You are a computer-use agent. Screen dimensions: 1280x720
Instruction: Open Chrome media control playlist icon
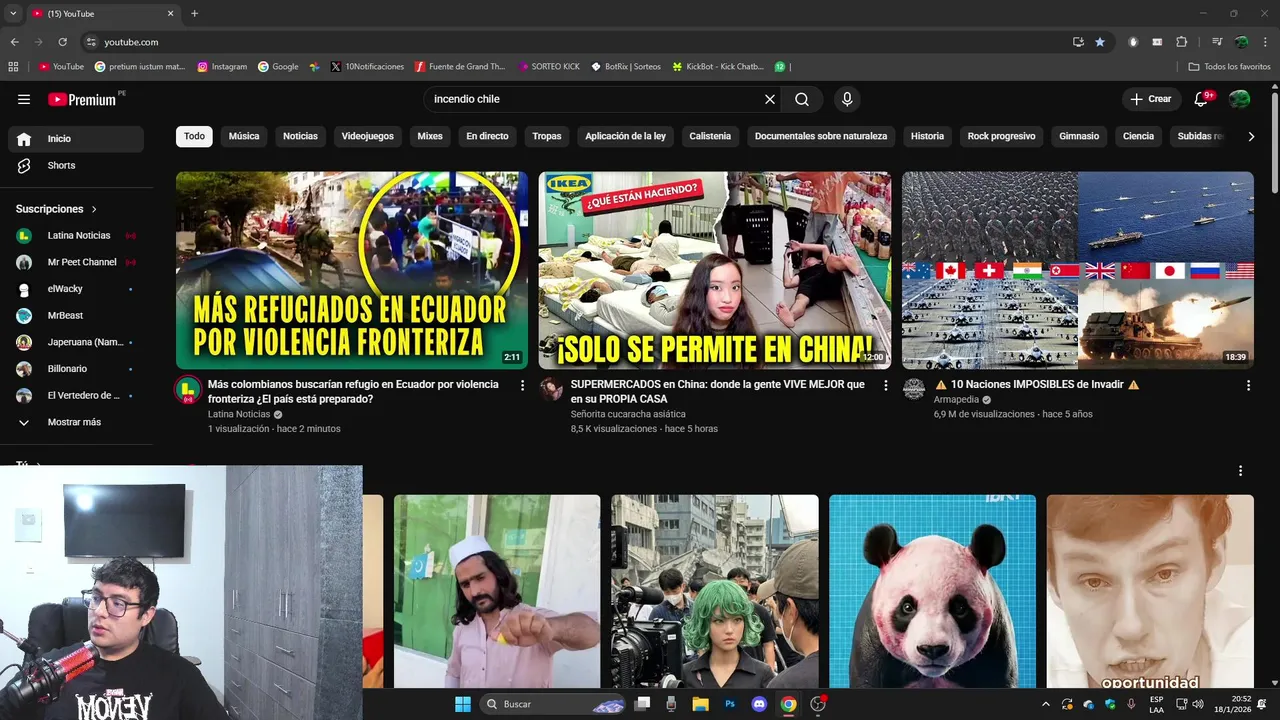point(1217,42)
